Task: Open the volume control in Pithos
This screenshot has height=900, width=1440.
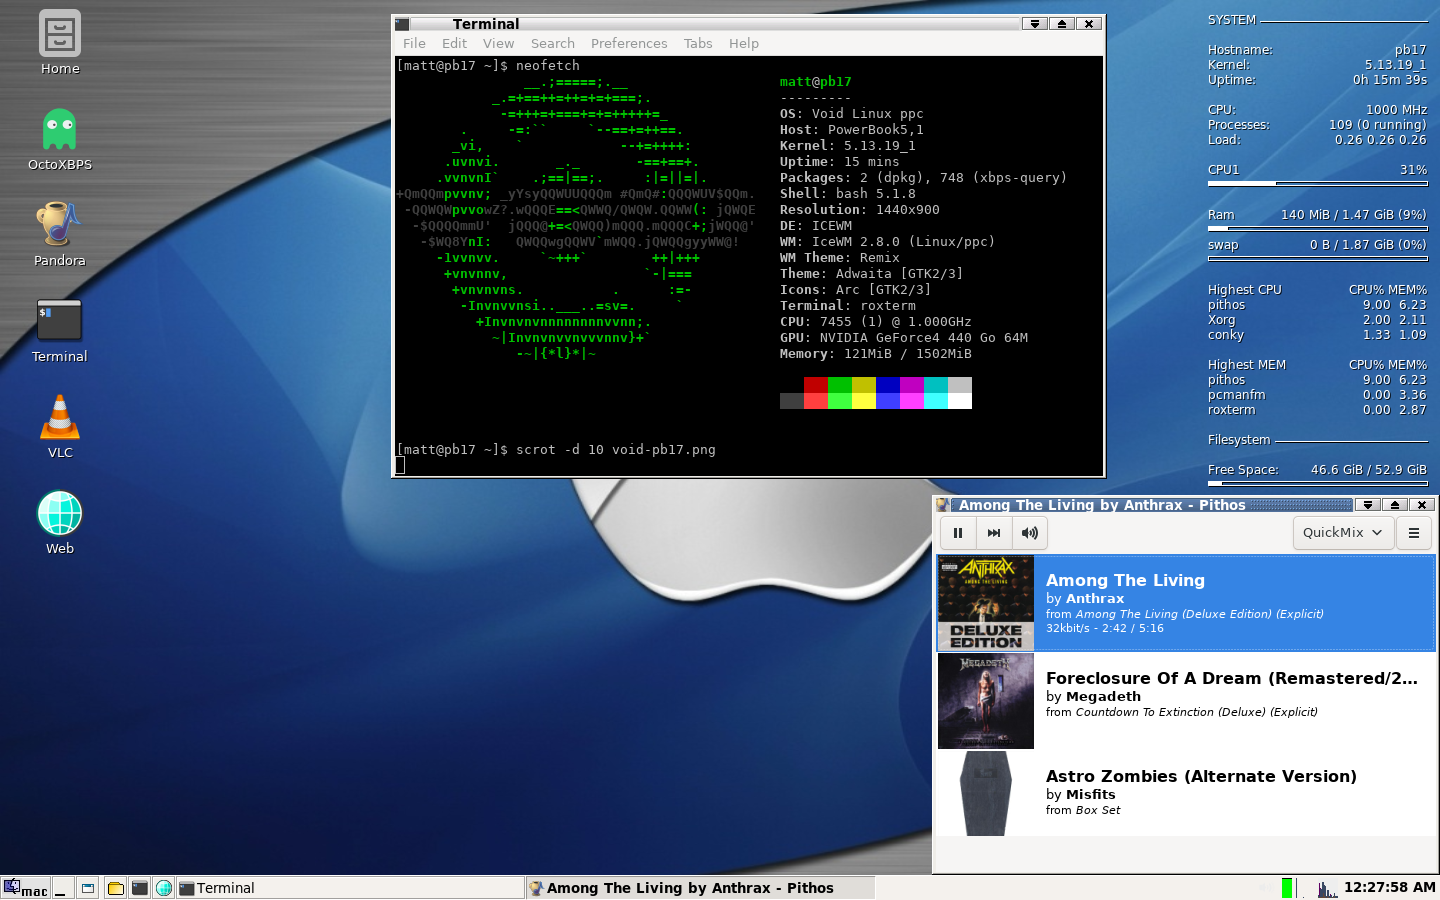Action: [1030, 533]
